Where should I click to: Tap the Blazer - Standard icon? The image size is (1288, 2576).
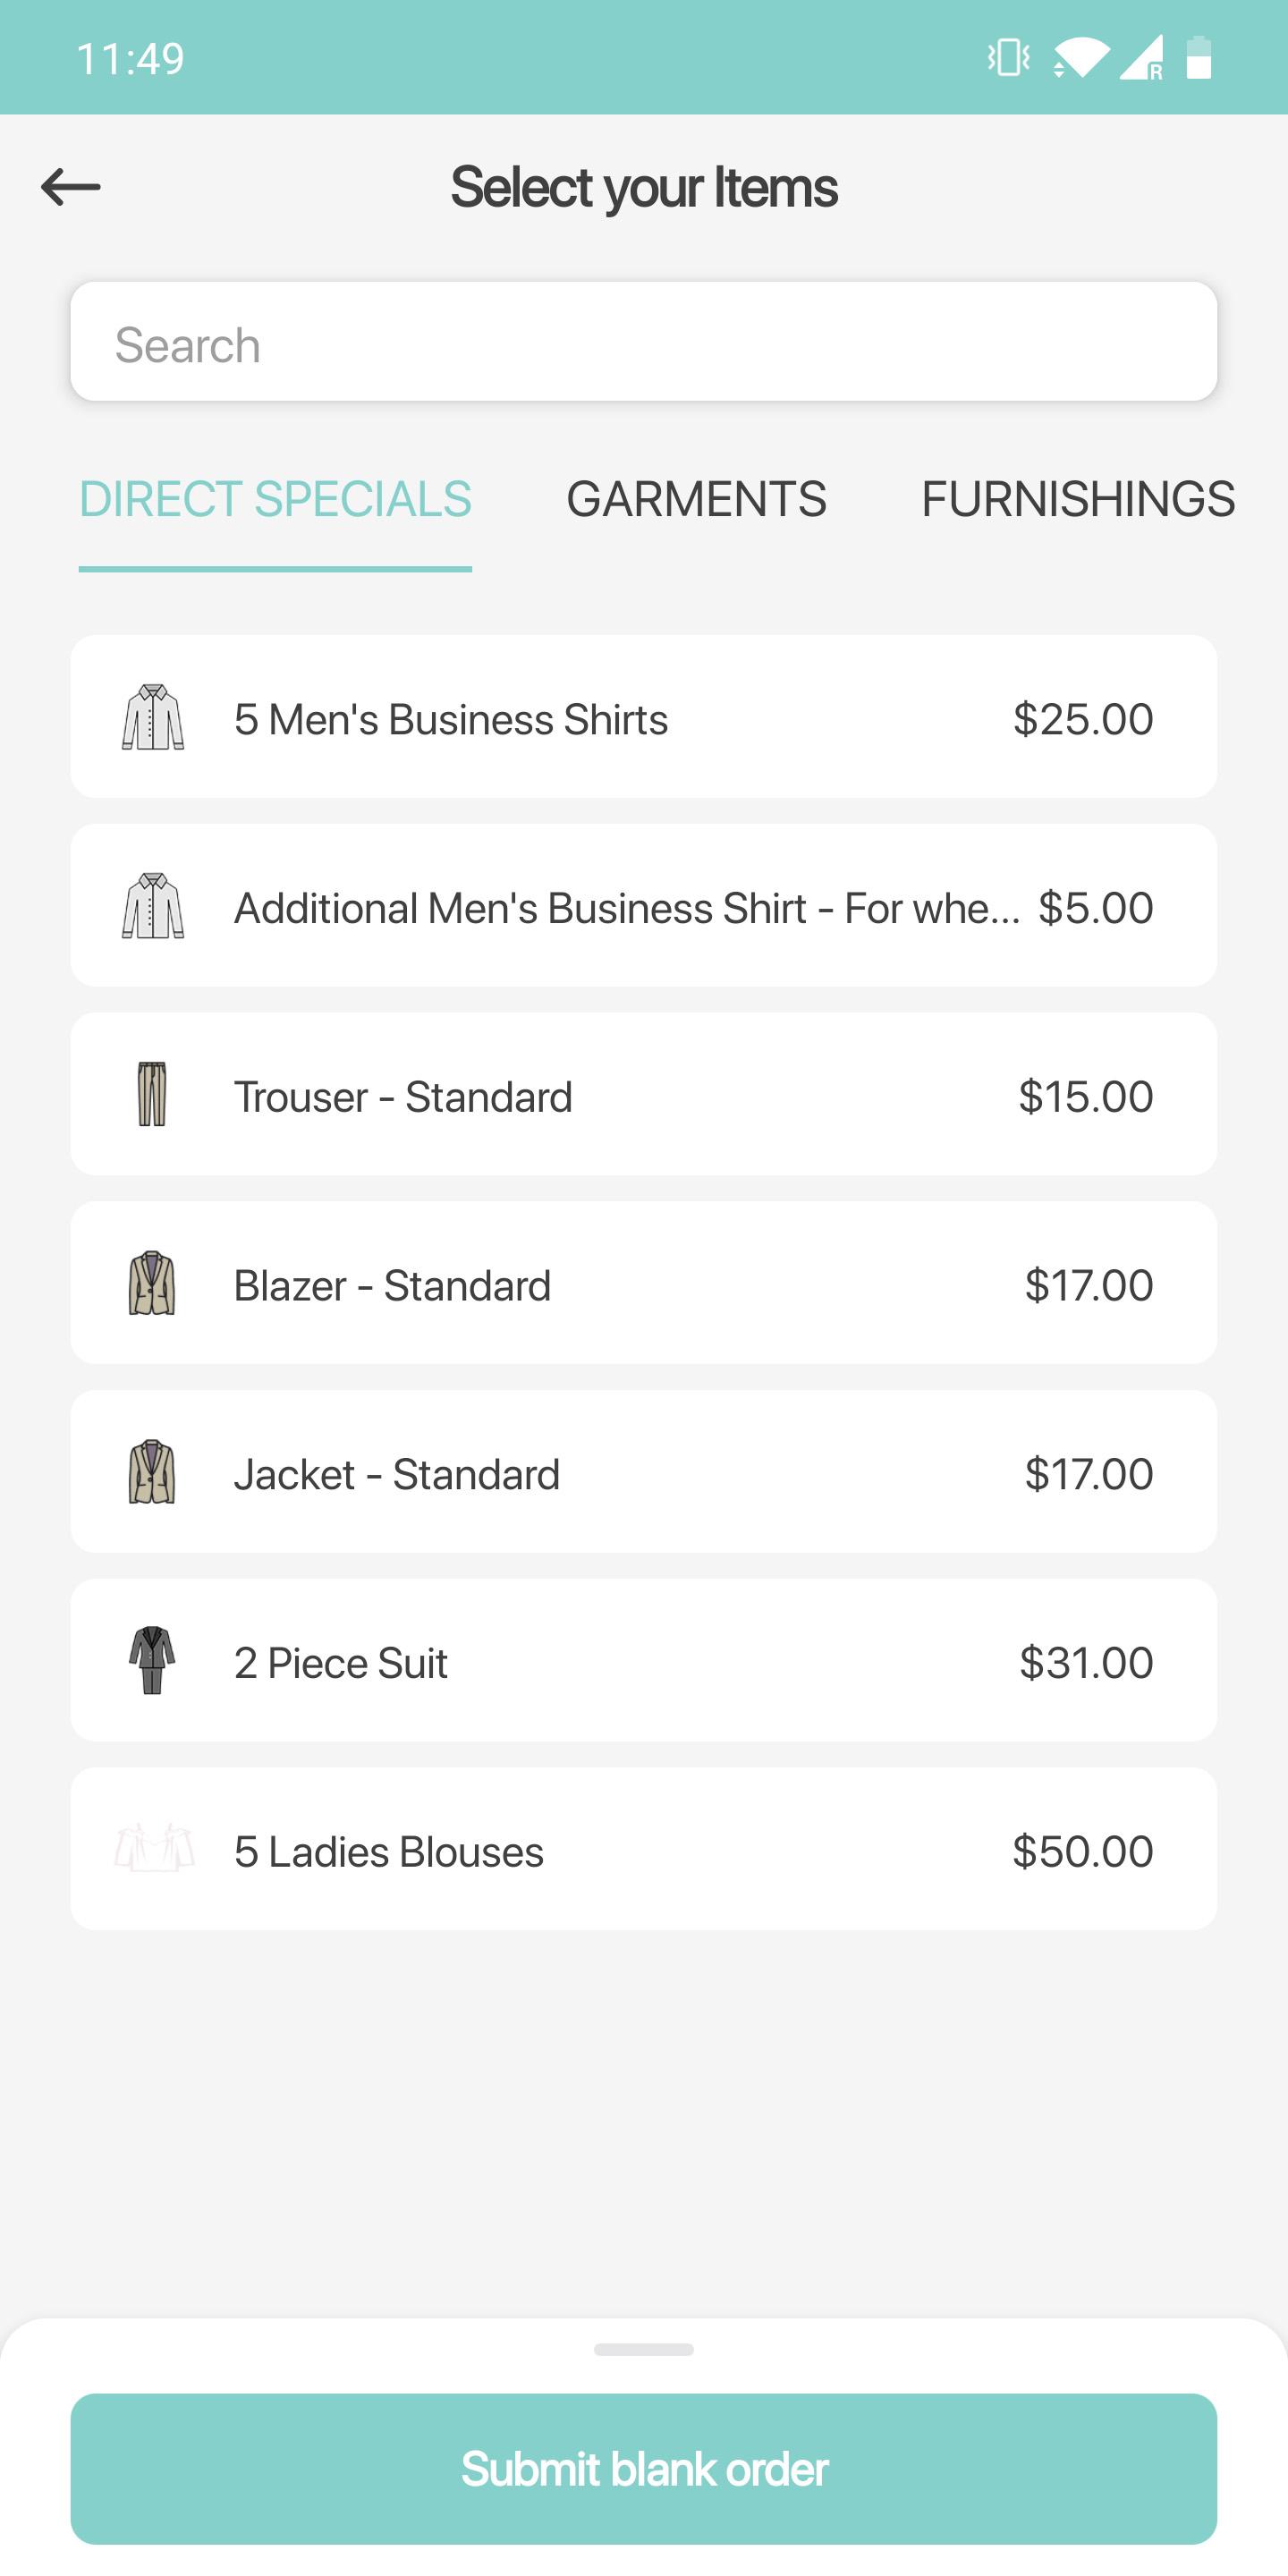(x=152, y=1283)
